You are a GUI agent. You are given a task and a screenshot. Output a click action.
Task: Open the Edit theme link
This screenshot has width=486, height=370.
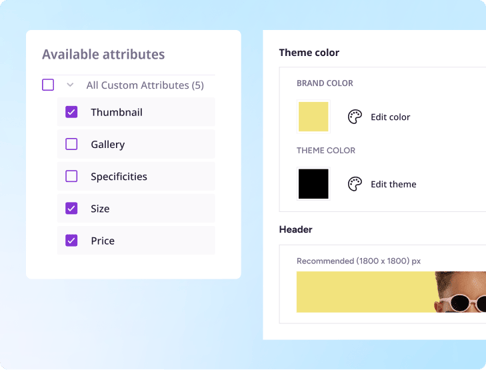pyautogui.click(x=393, y=184)
